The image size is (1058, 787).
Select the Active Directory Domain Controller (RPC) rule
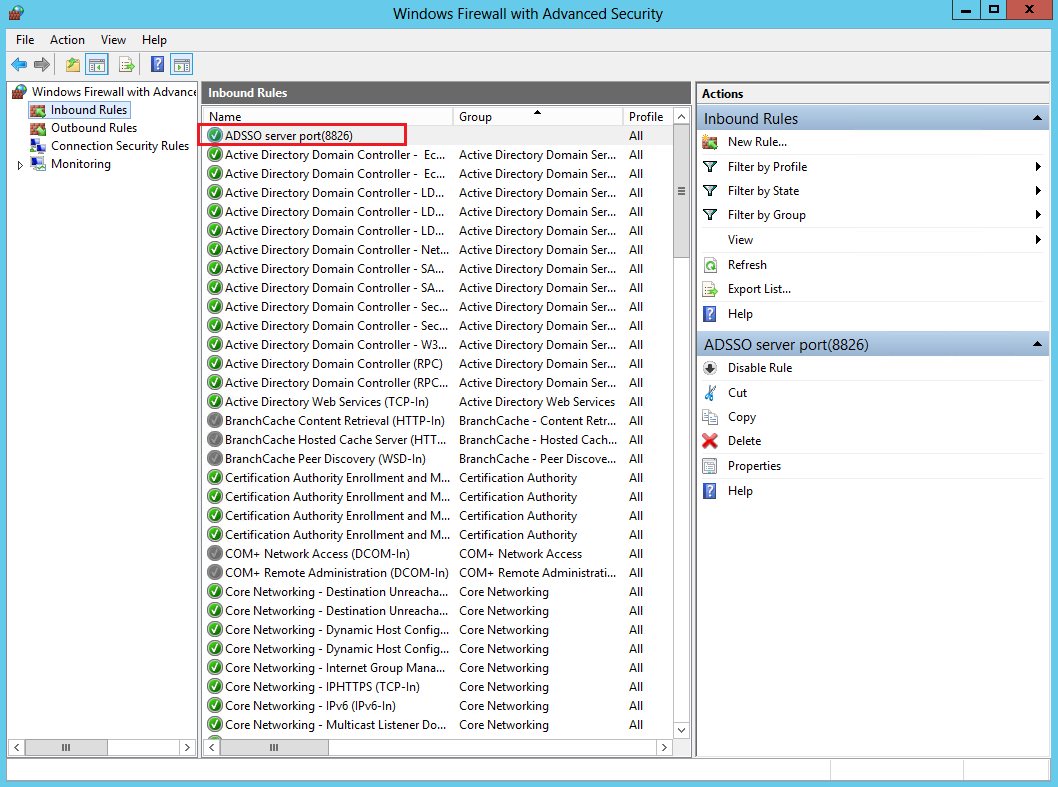coord(437,364)
